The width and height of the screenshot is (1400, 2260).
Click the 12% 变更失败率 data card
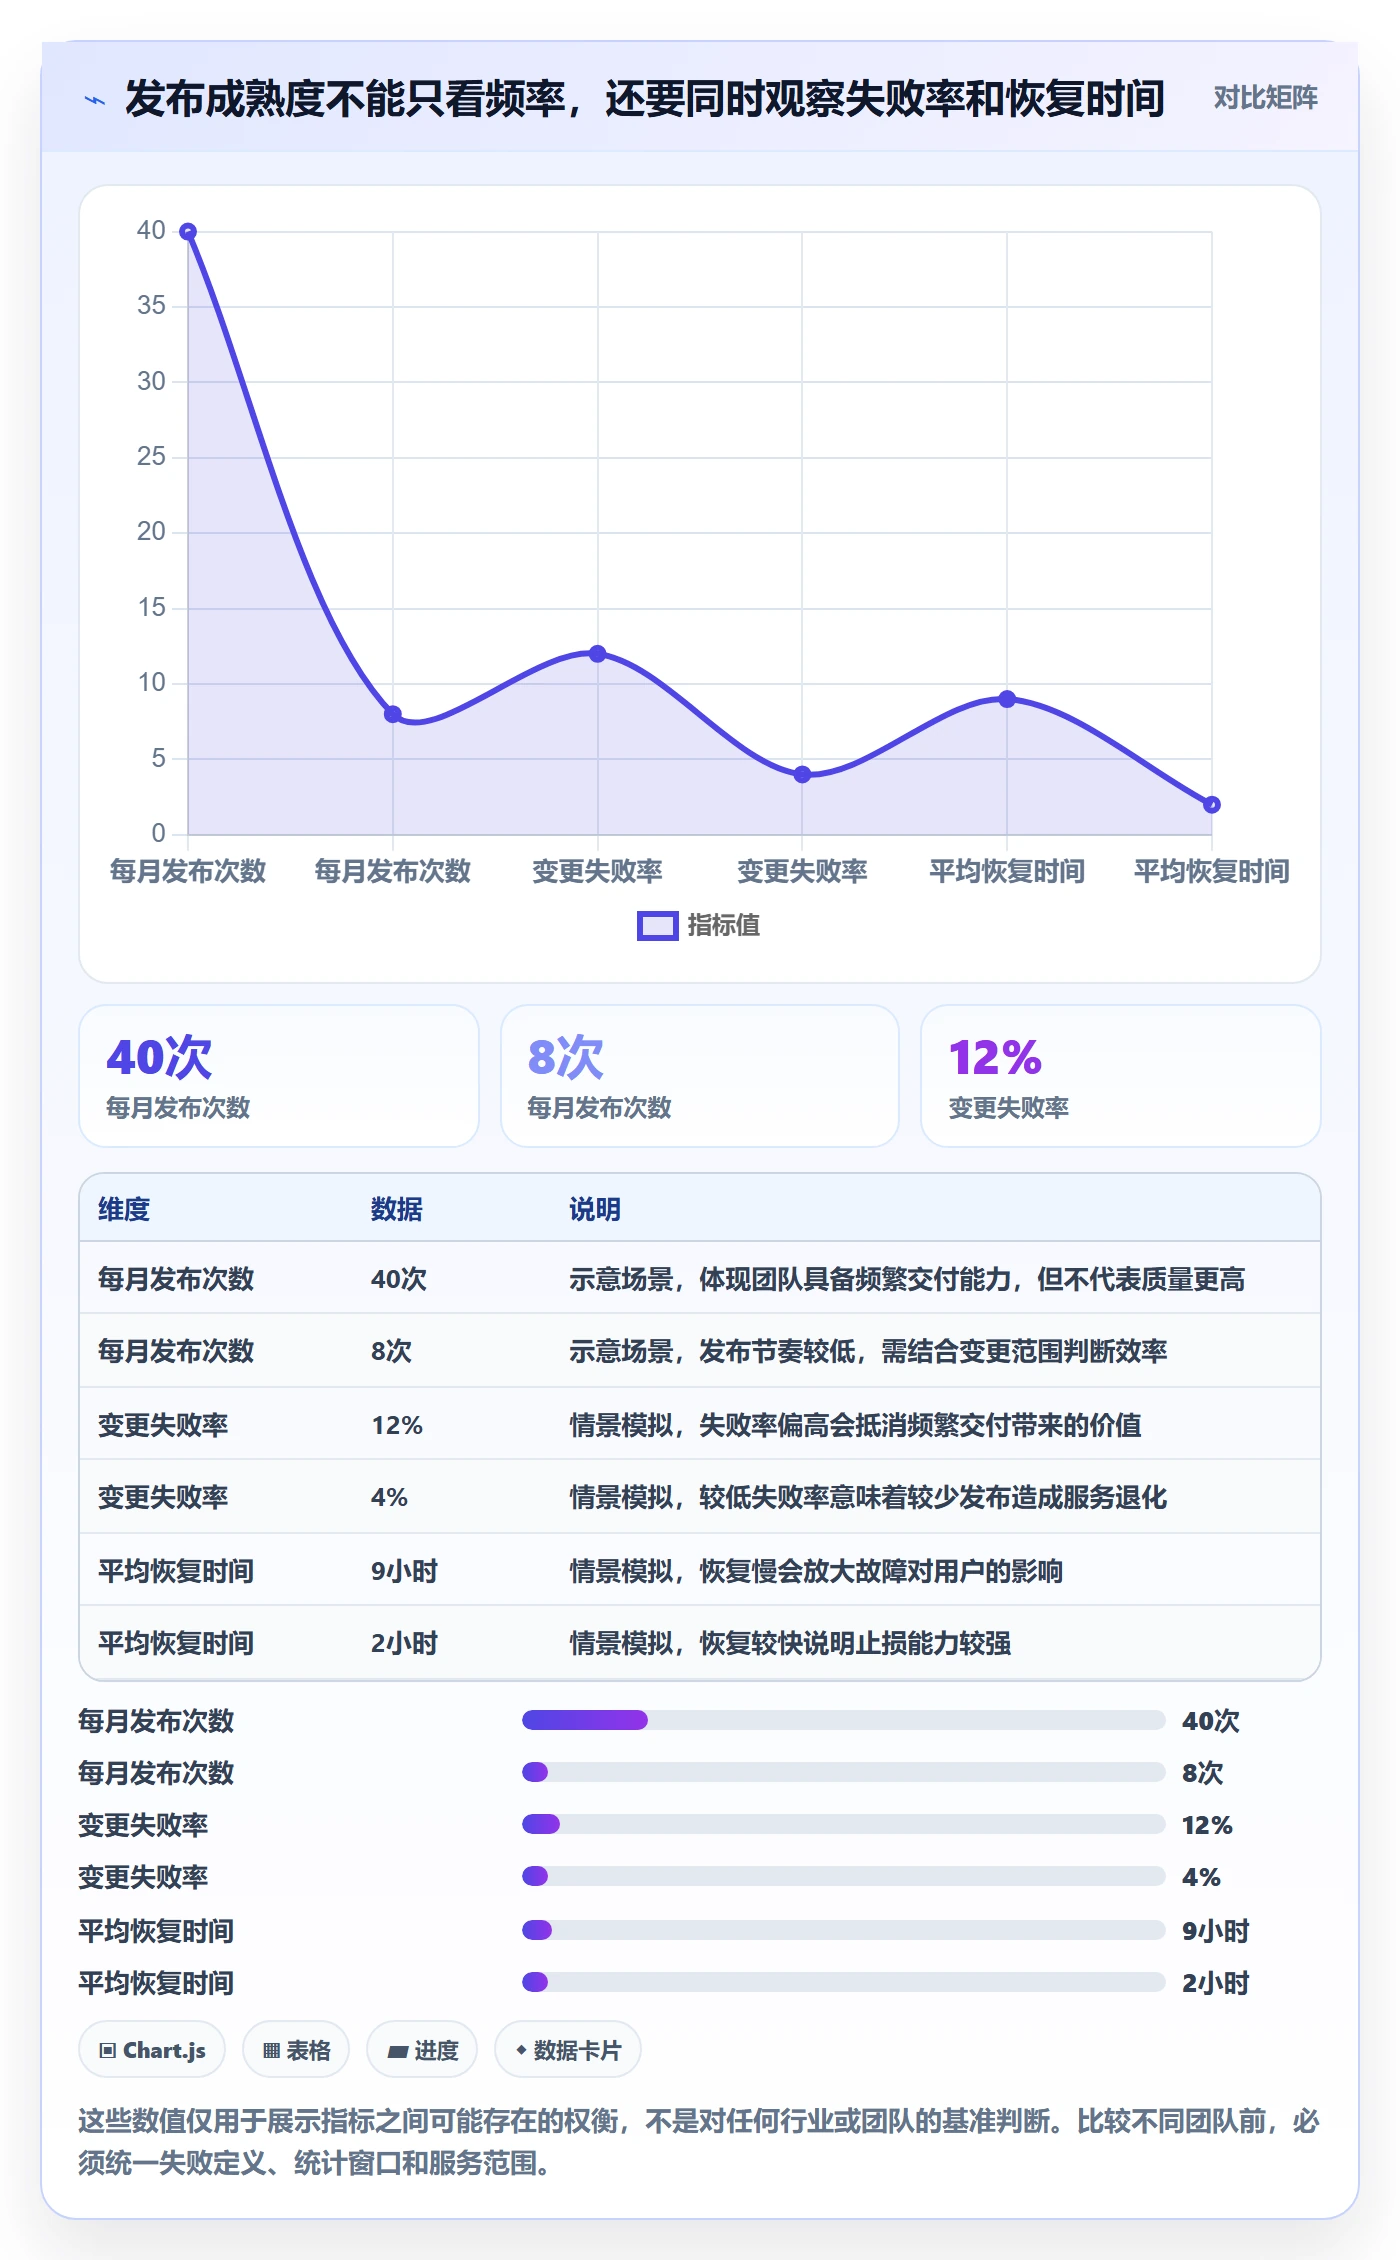coord(1120,1076)
